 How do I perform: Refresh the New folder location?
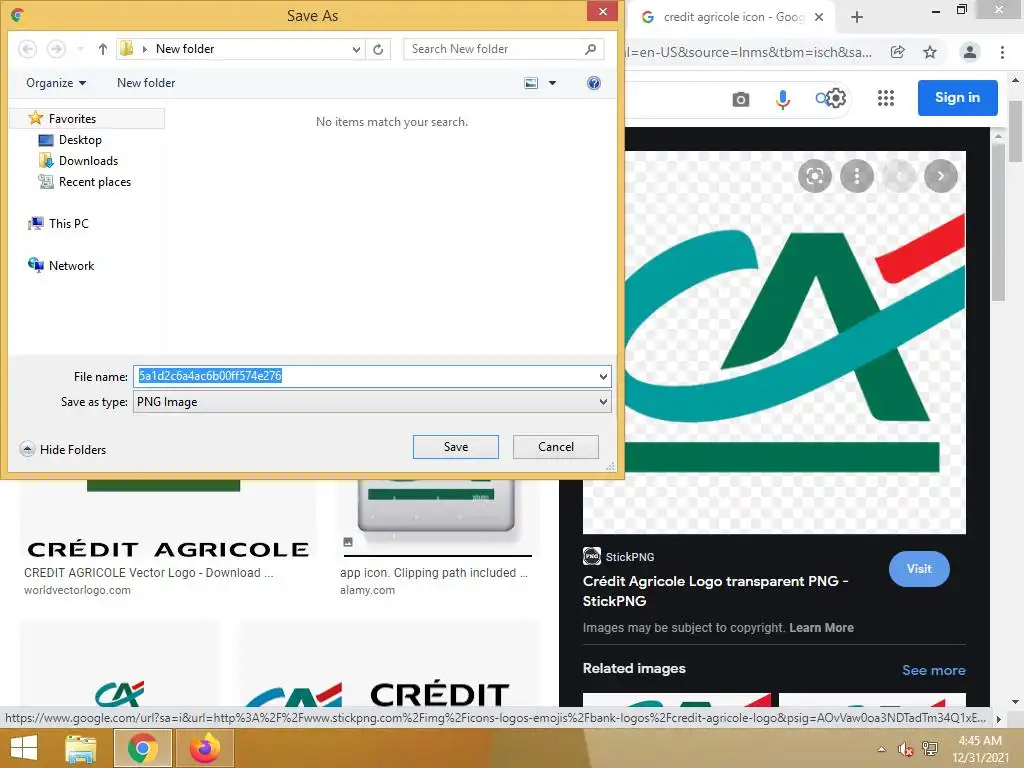[378, 49]
